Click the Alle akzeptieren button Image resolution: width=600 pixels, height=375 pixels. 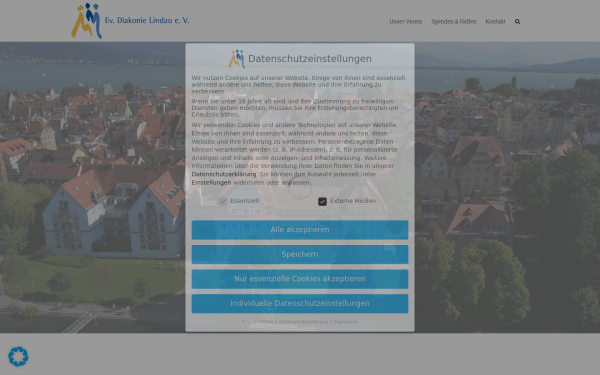point(300,230)
